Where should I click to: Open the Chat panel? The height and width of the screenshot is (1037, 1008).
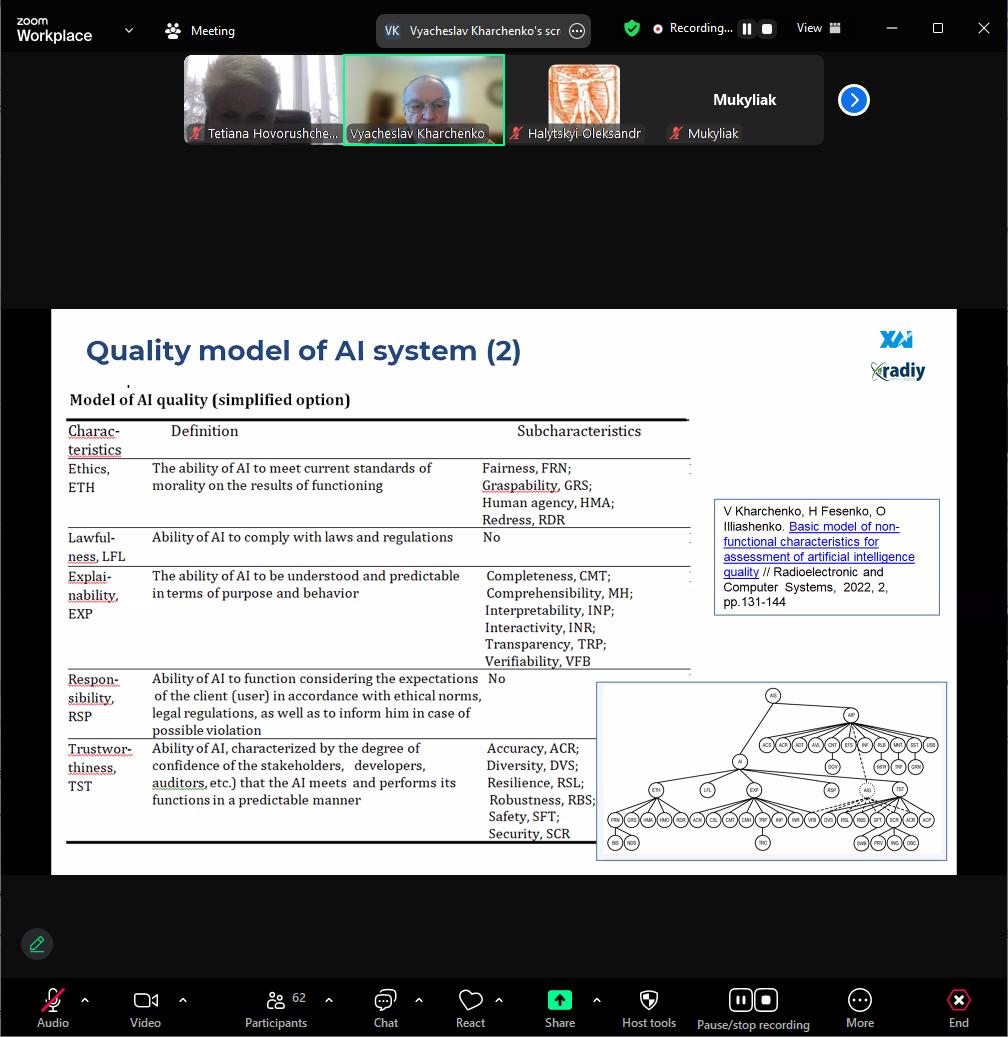click(386, 1008)
